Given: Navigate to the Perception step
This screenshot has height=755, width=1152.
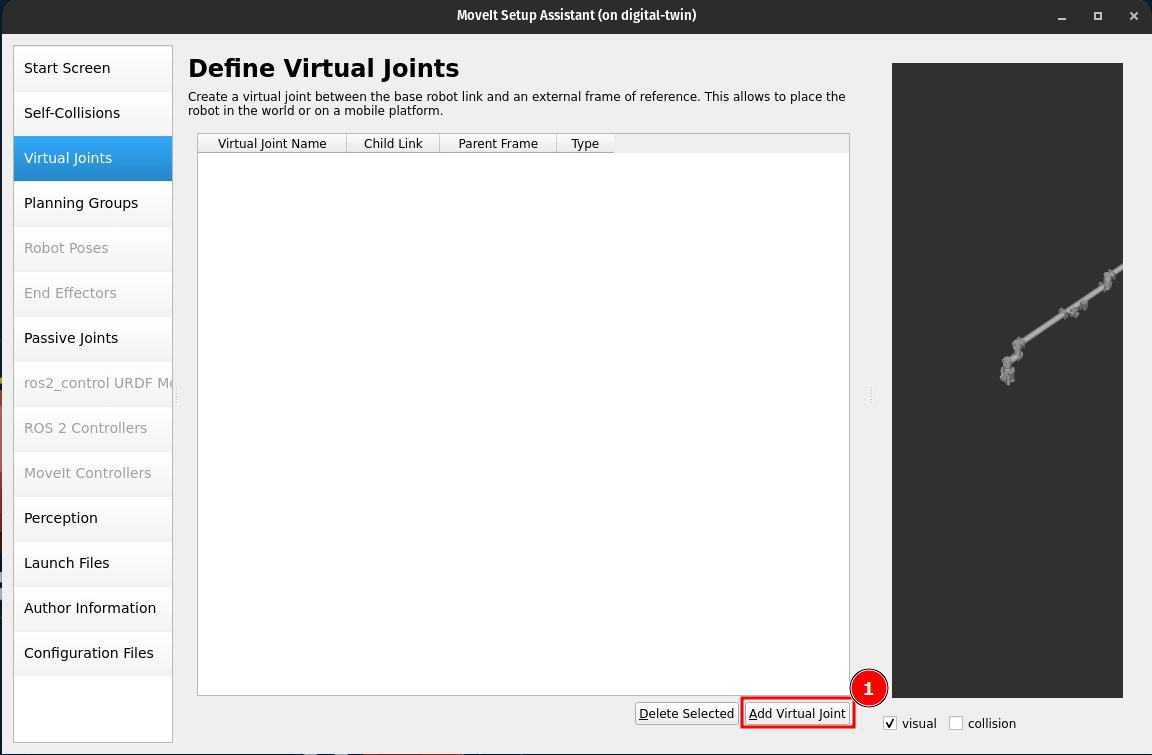Looking at the screenshot, I should [x=92, y=518].
